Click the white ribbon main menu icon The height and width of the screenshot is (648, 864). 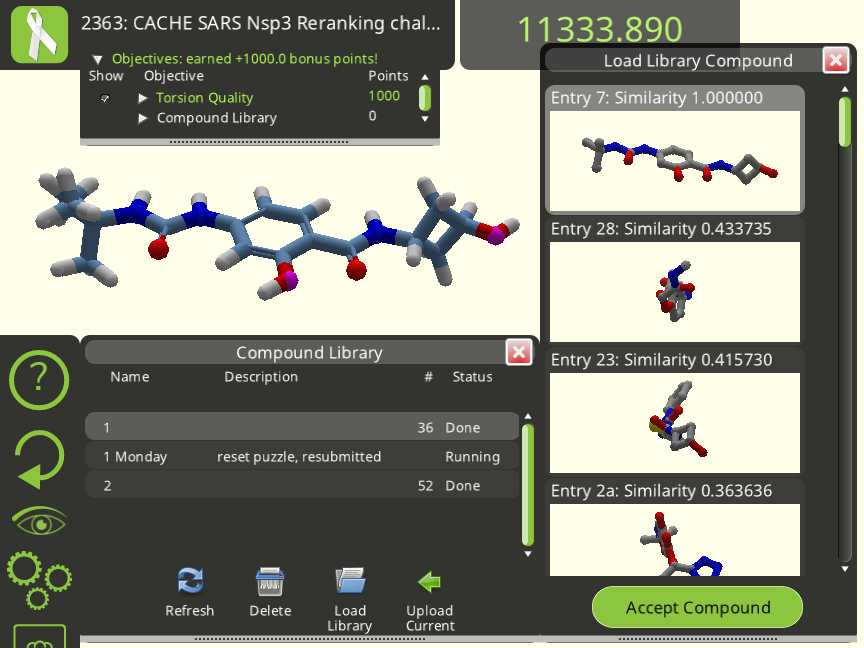(39, 33)
